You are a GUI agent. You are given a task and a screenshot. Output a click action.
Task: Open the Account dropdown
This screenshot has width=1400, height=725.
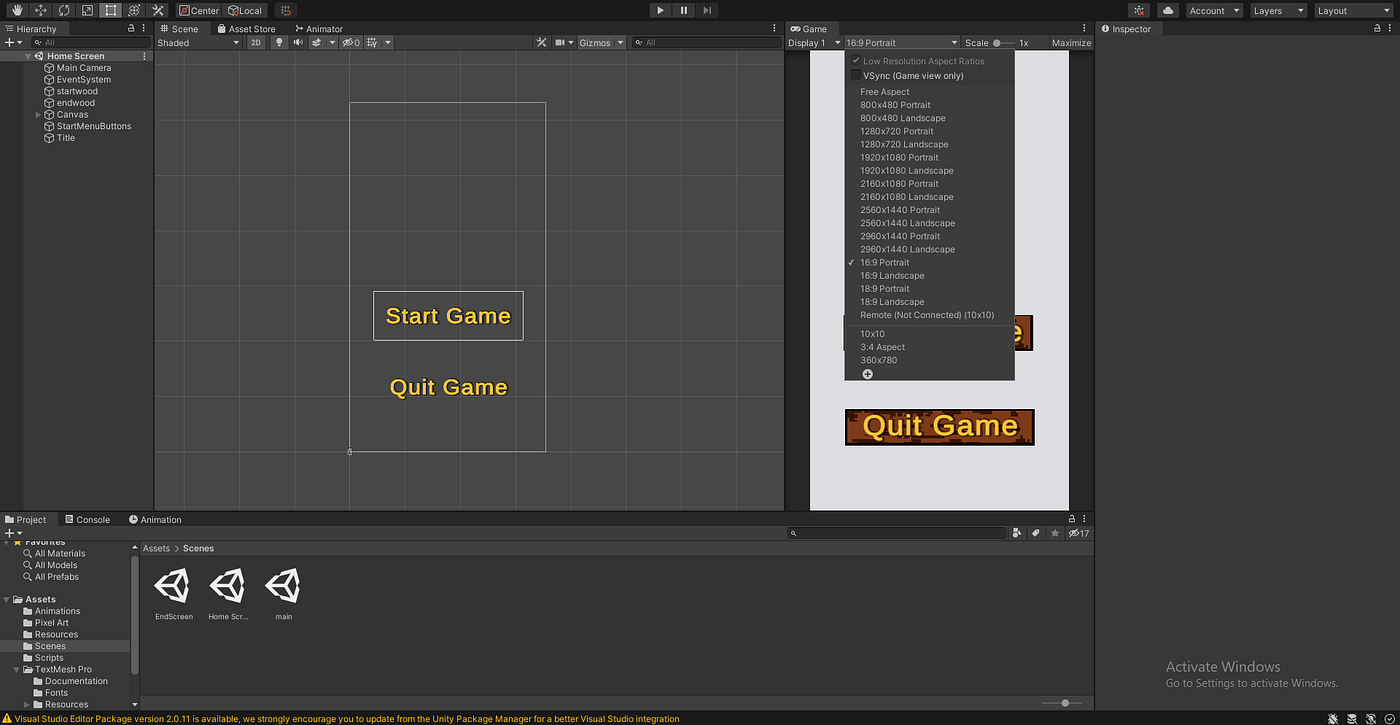point(1214,10)
